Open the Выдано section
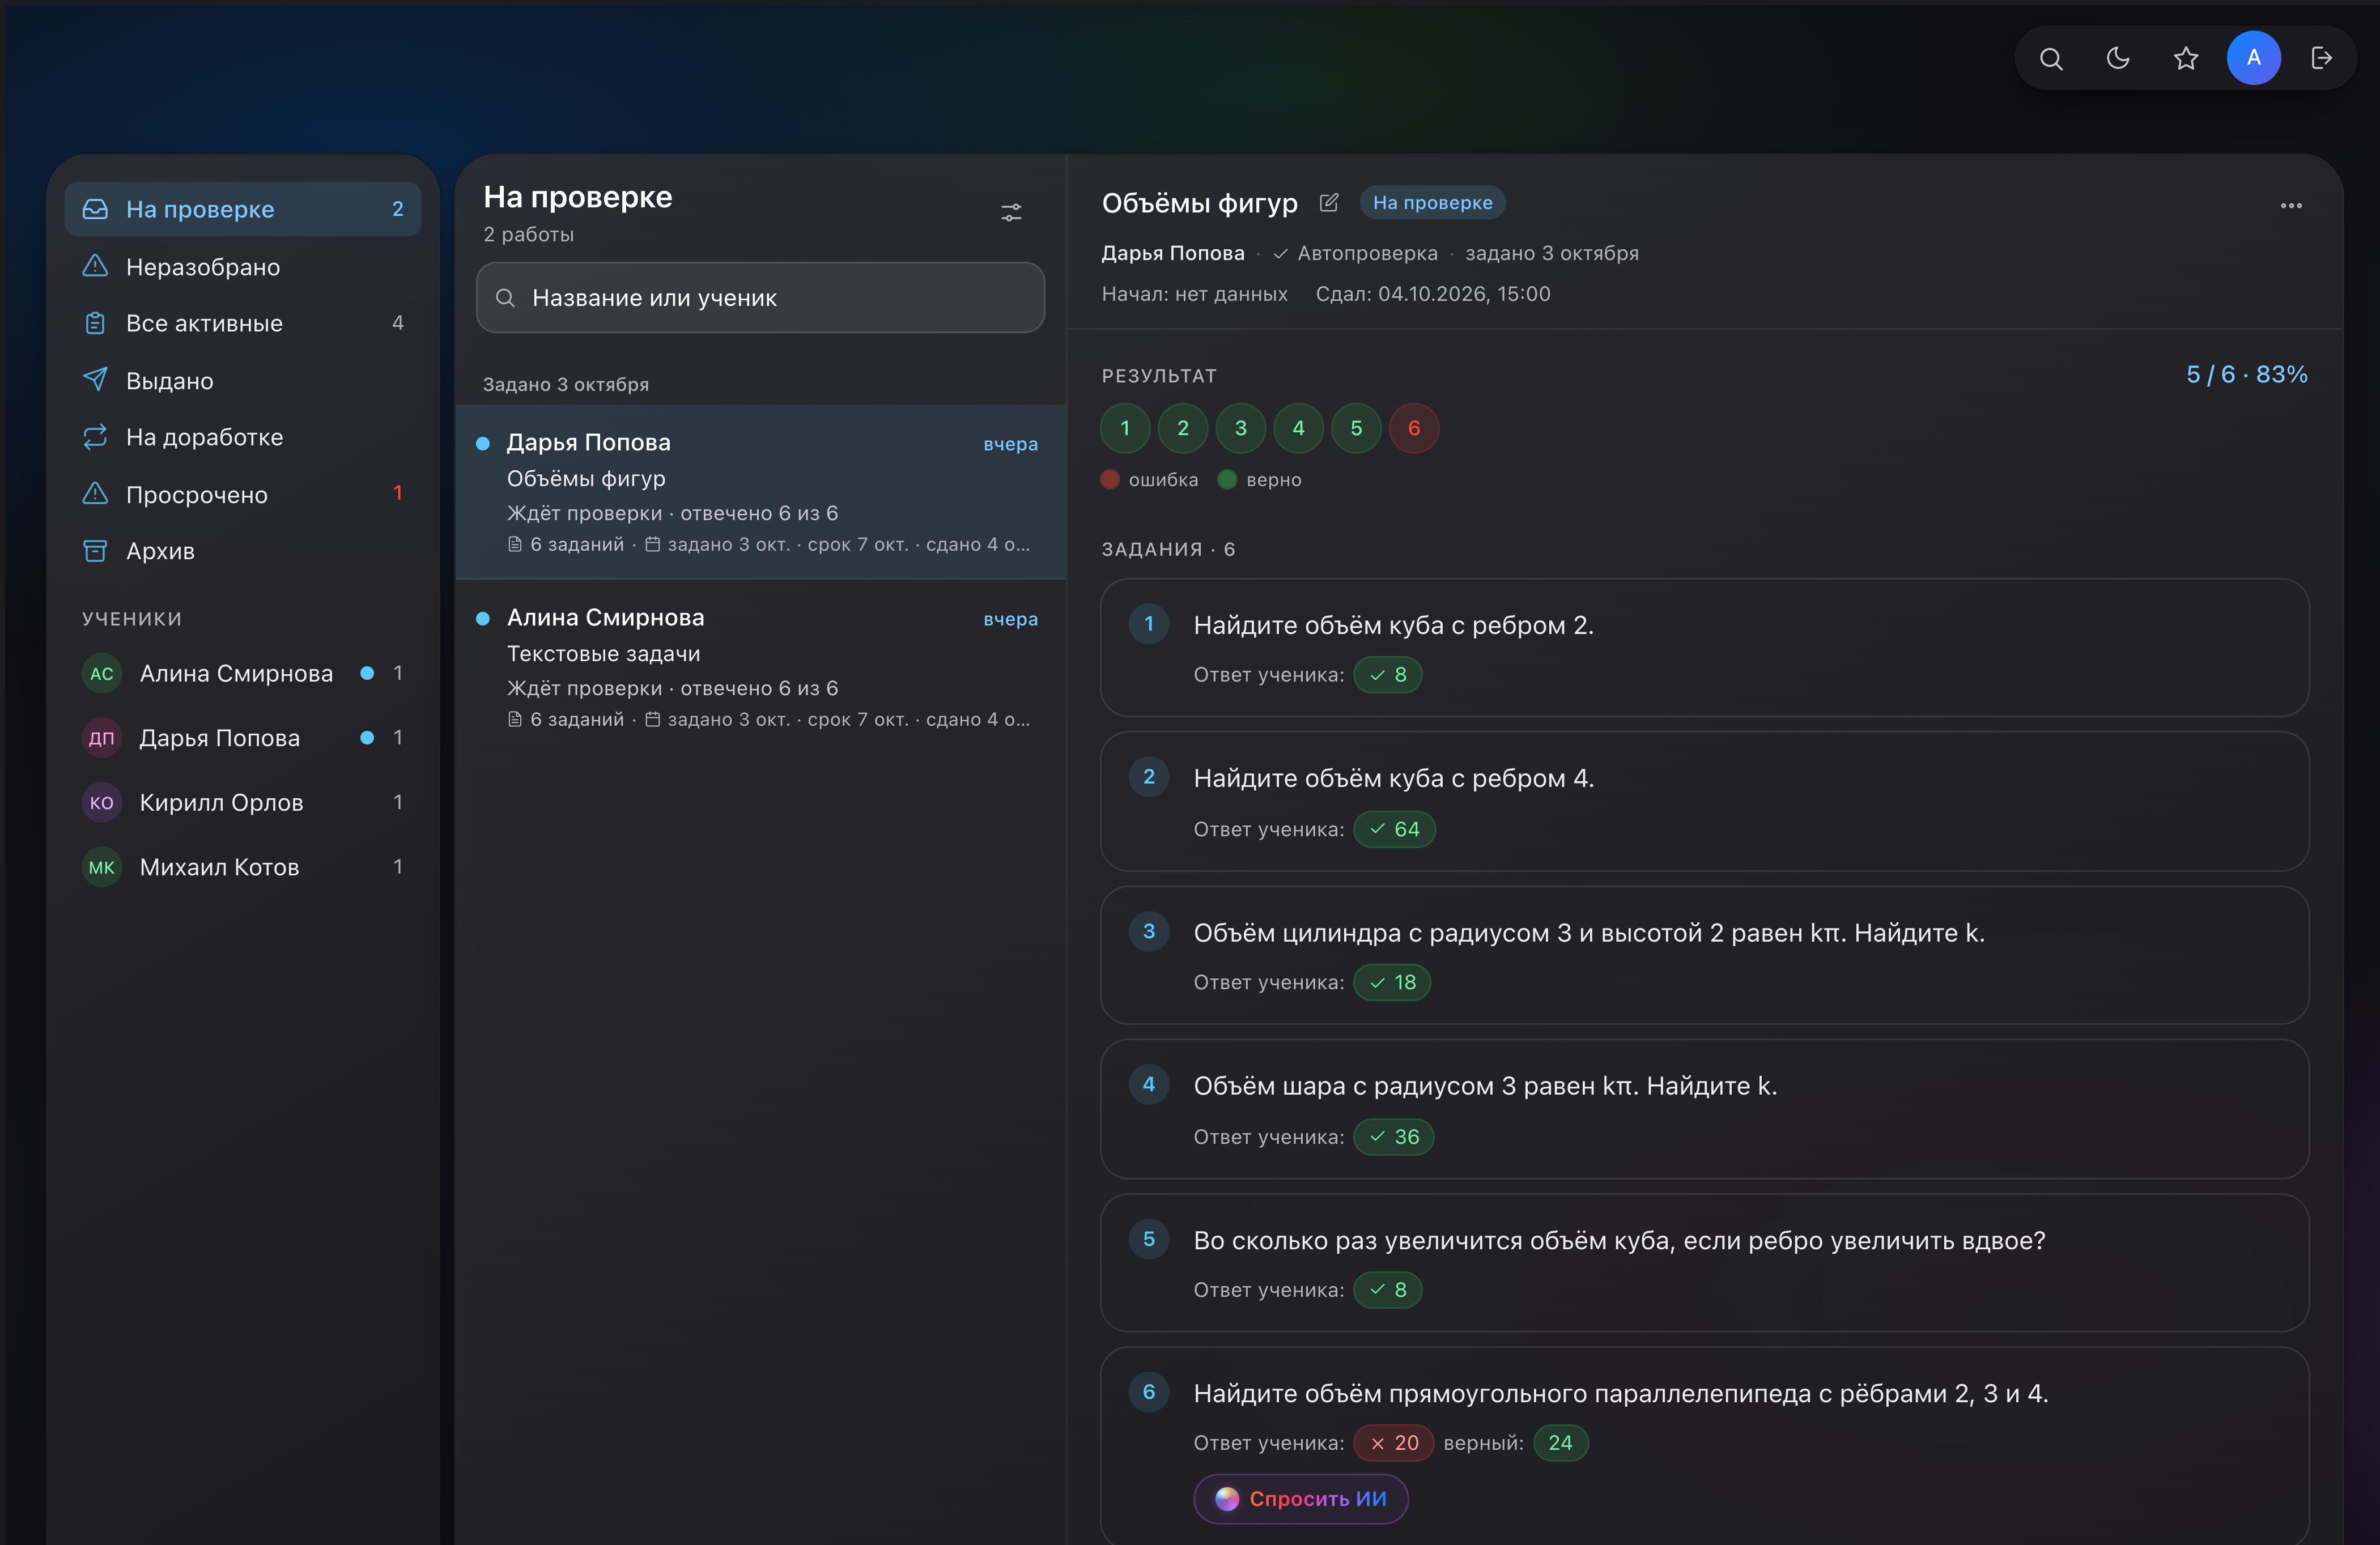Image resolution: width=2380 pixels, height=1545 pixels. coord(243,381)
